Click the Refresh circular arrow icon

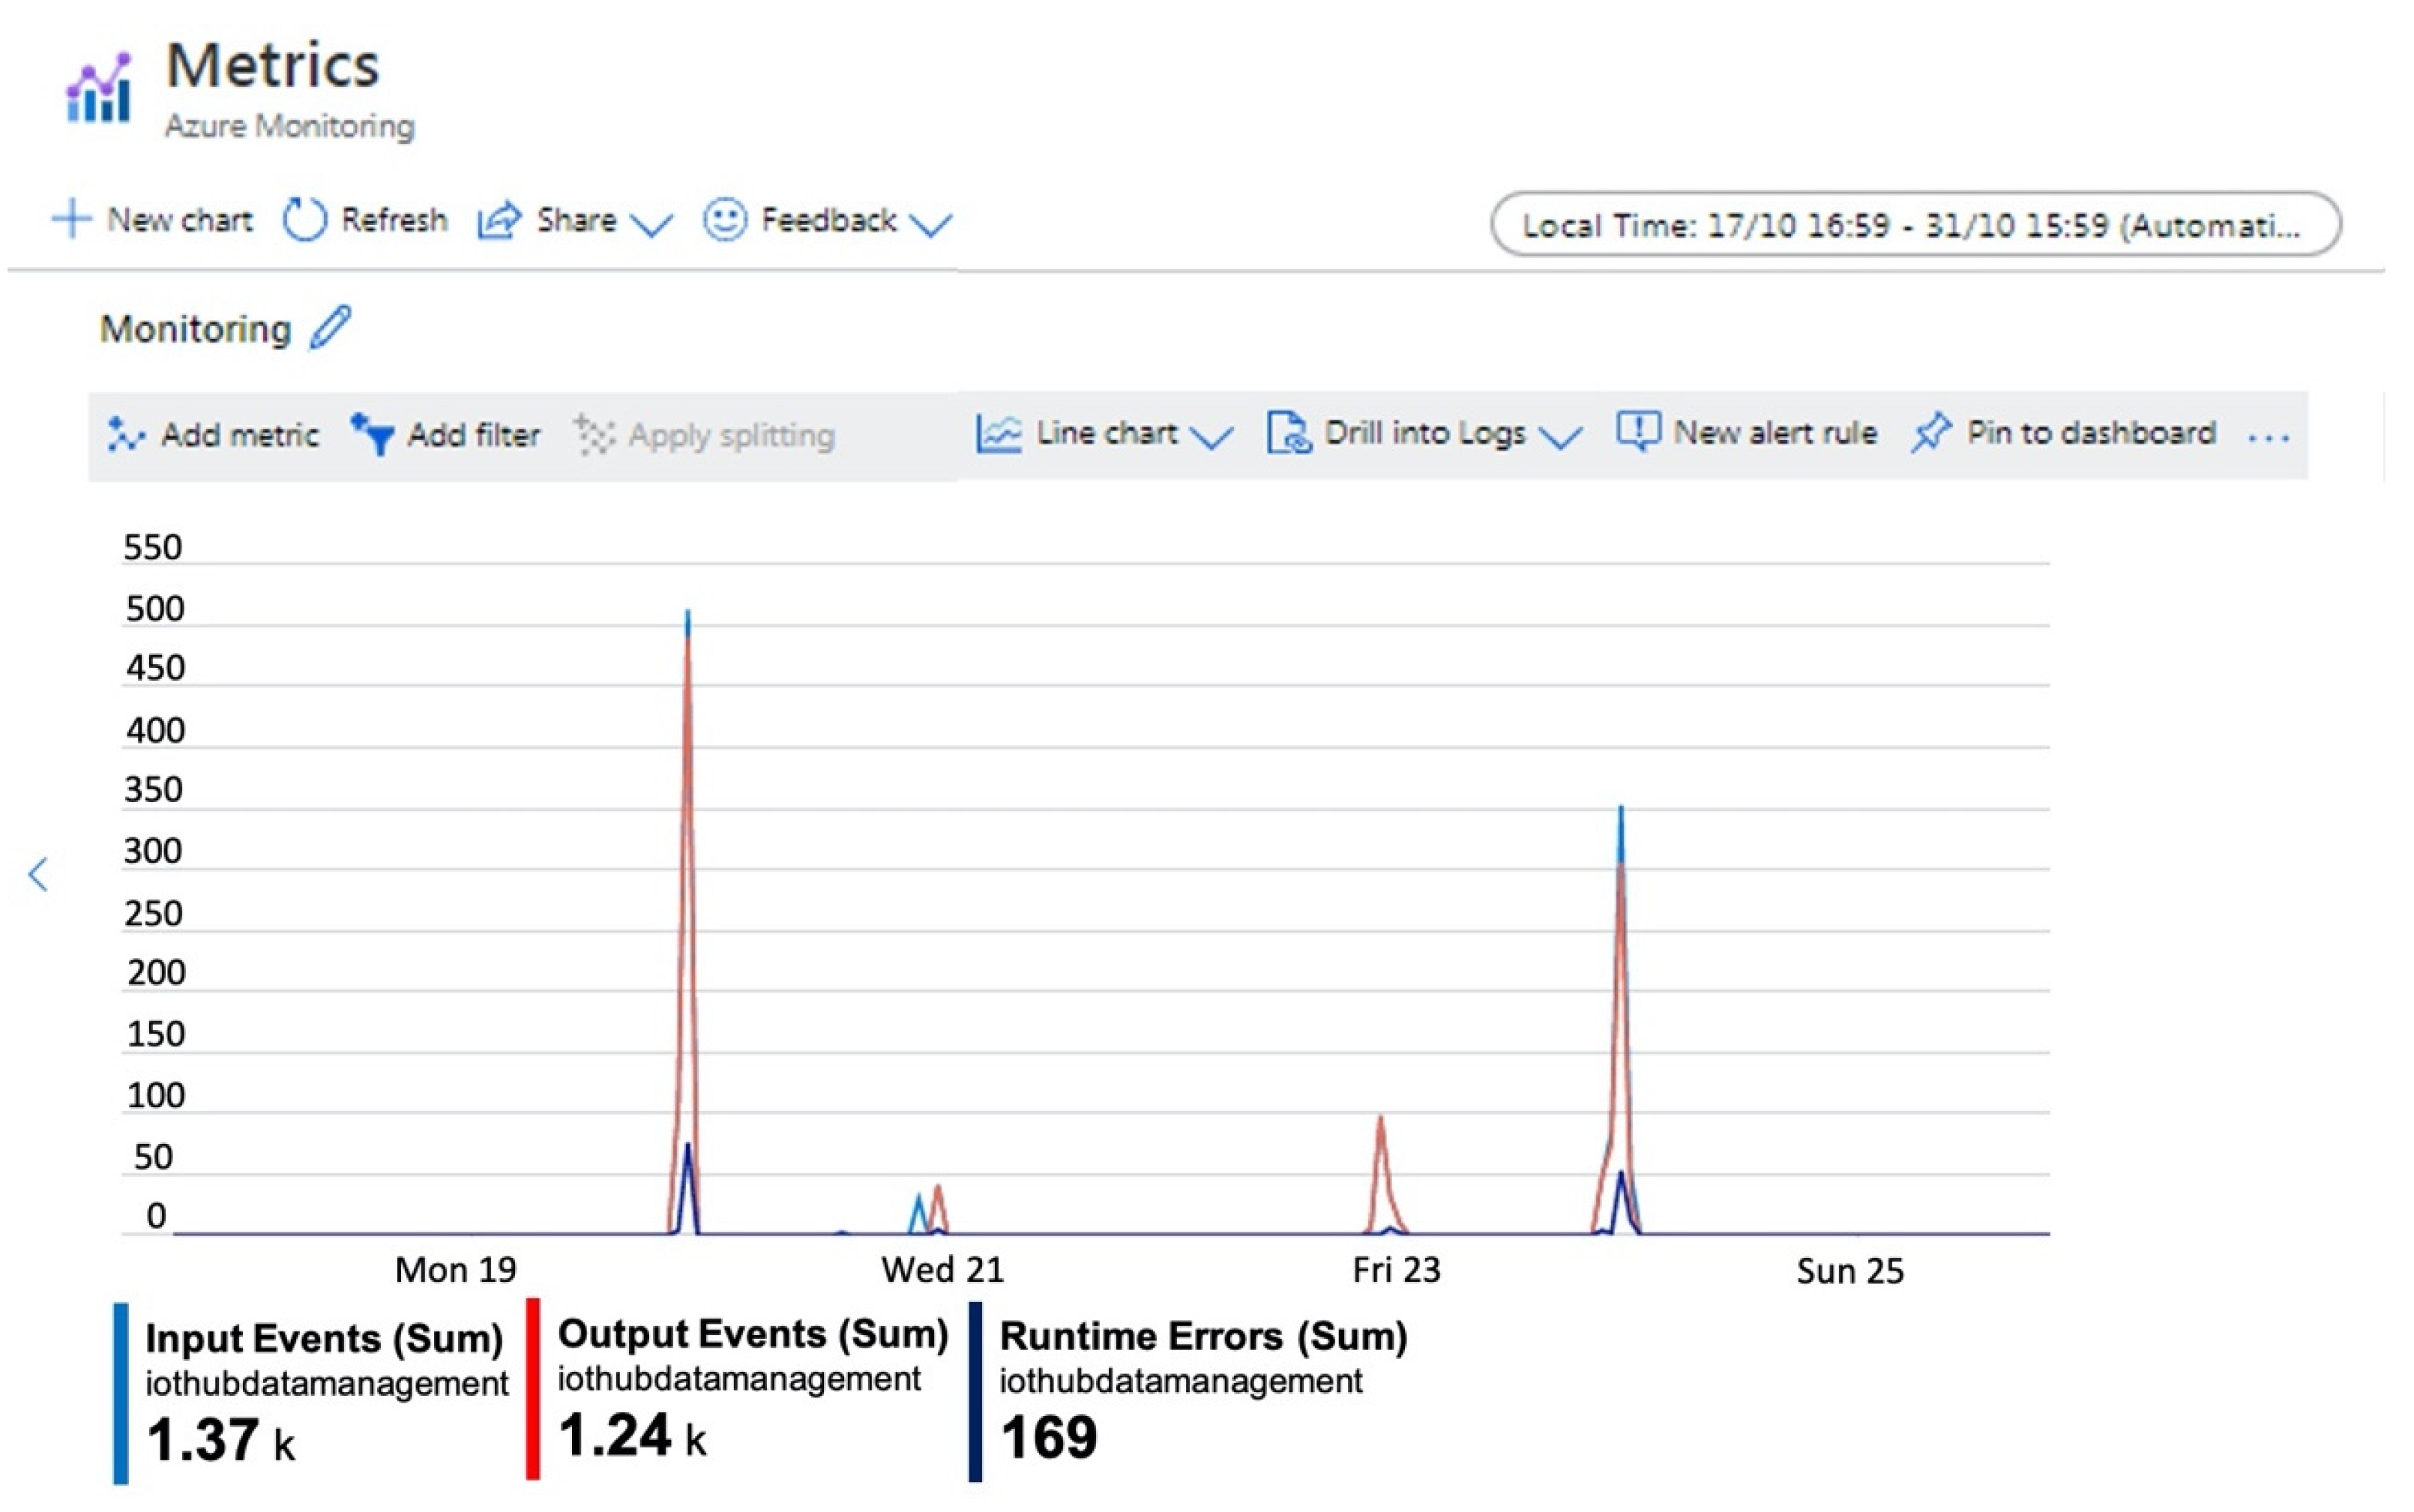click(304, 220)
